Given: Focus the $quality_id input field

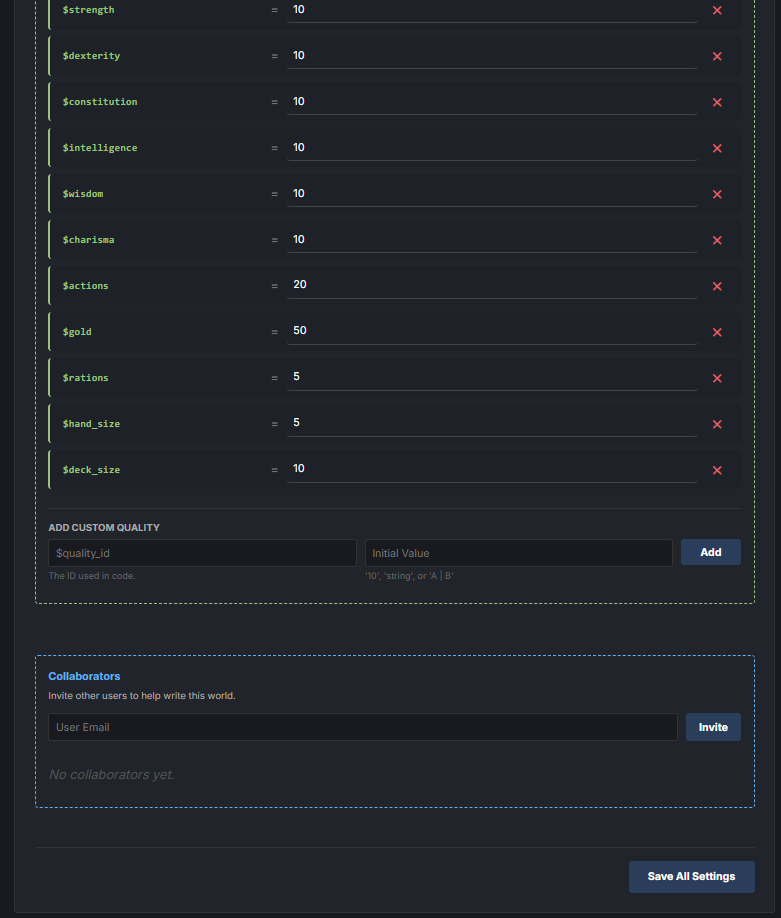Looking at the screenshot, I should (x=202, y=553).
